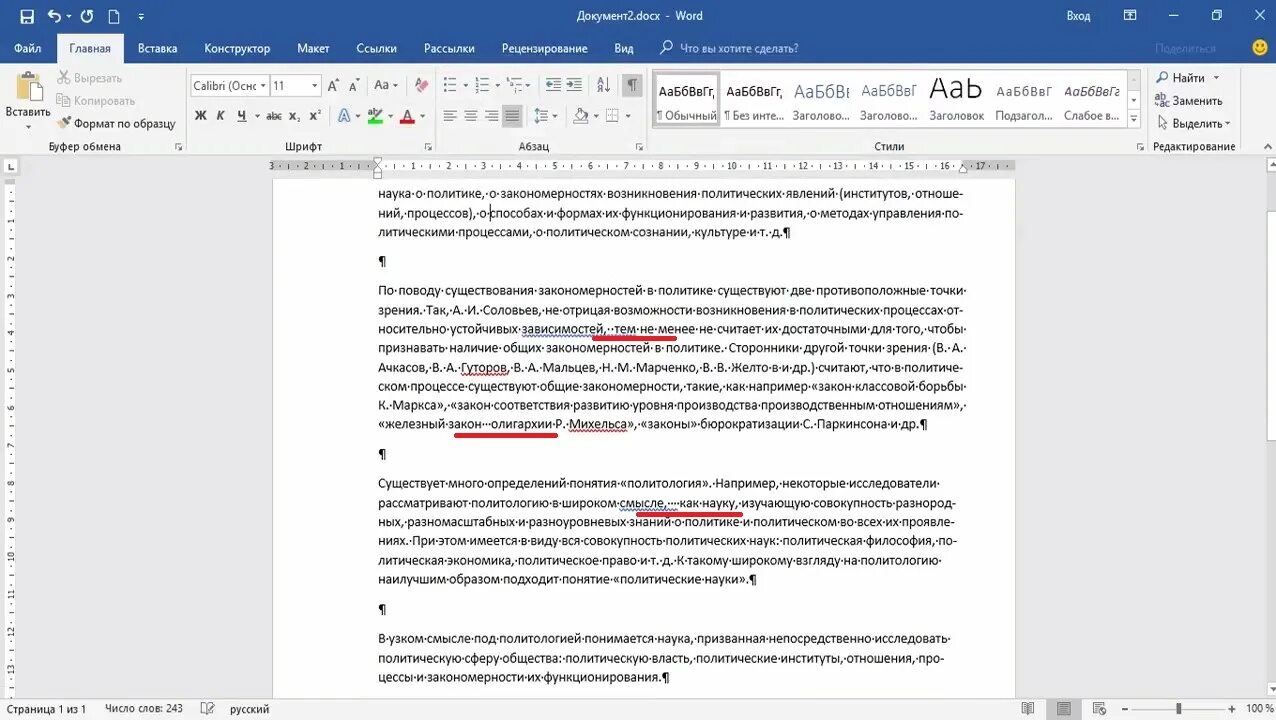This screenshot has width=1276, height=720.
Task: Switch to the Ссылки tab
Action: tap(376, 48)
